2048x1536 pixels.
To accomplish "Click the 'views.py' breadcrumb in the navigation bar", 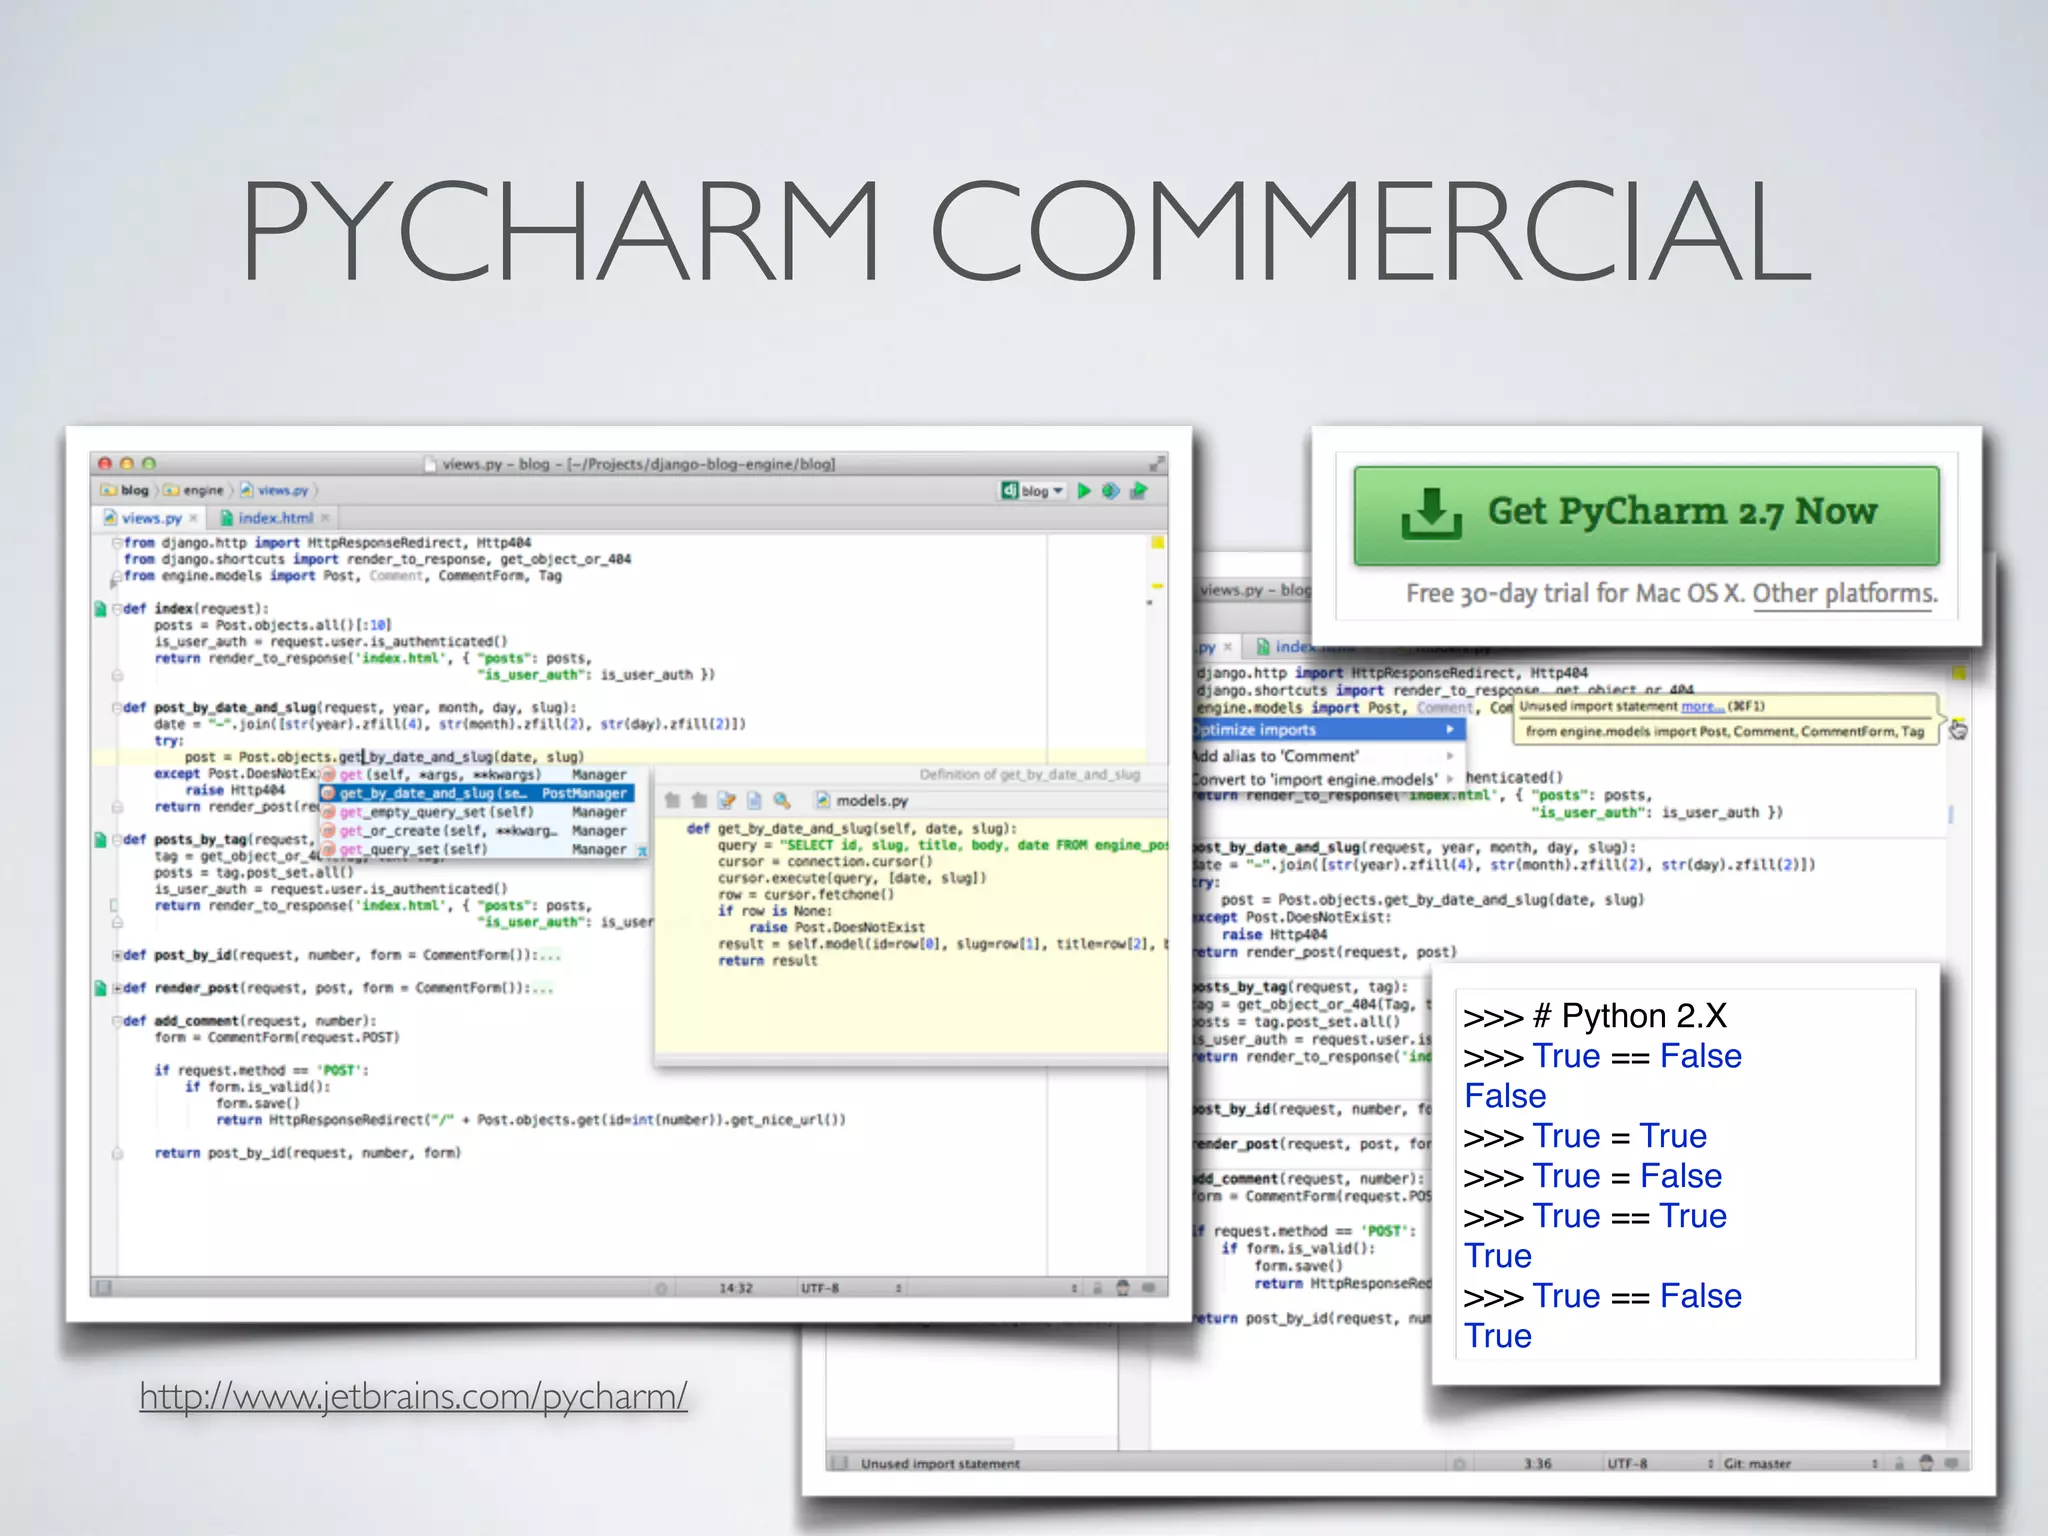I will click(x=275, y=490).
